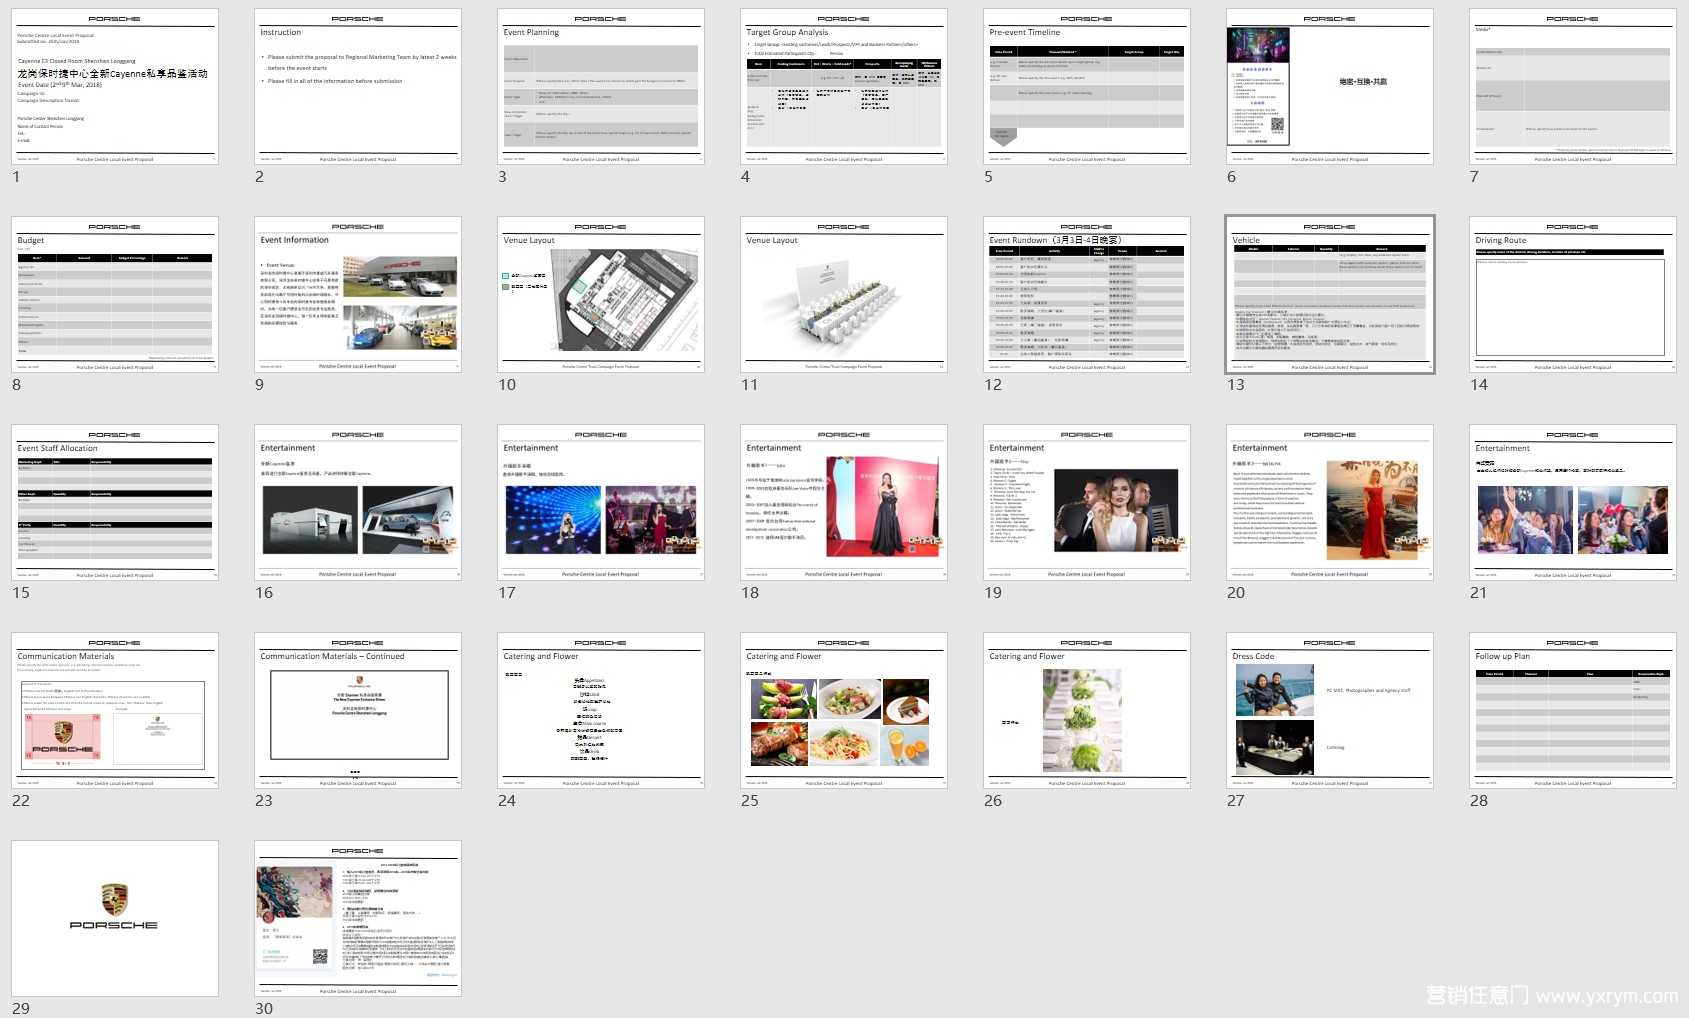Image resolution: width=1689 pixels, height=1018 pixels.
Task: Select slide 20 Entertainment red dress
Action: tap(1330, 503)
